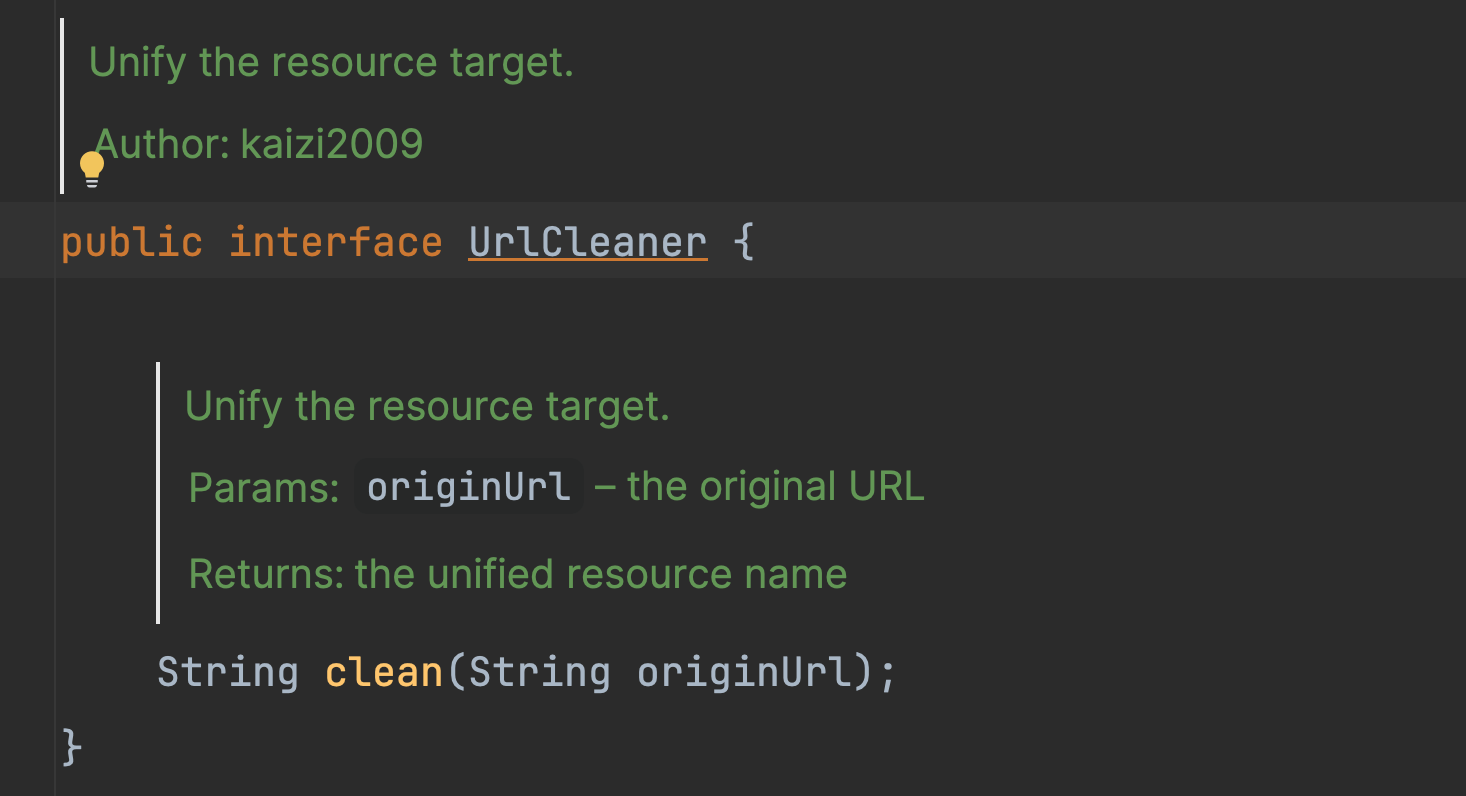
Task: Place cursor at opening brace after UrlCleaner
Action: [x=744, y=243]
